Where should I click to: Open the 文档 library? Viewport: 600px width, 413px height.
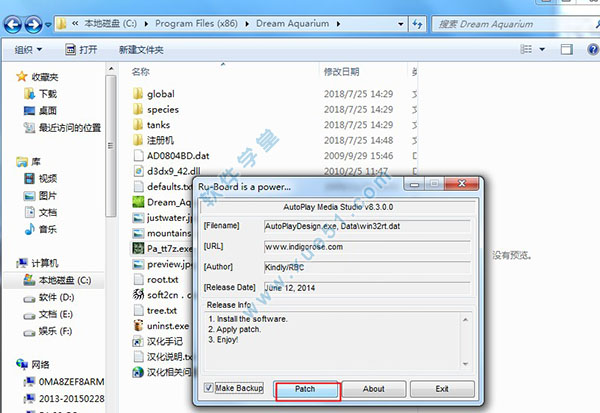click(41, 212)
